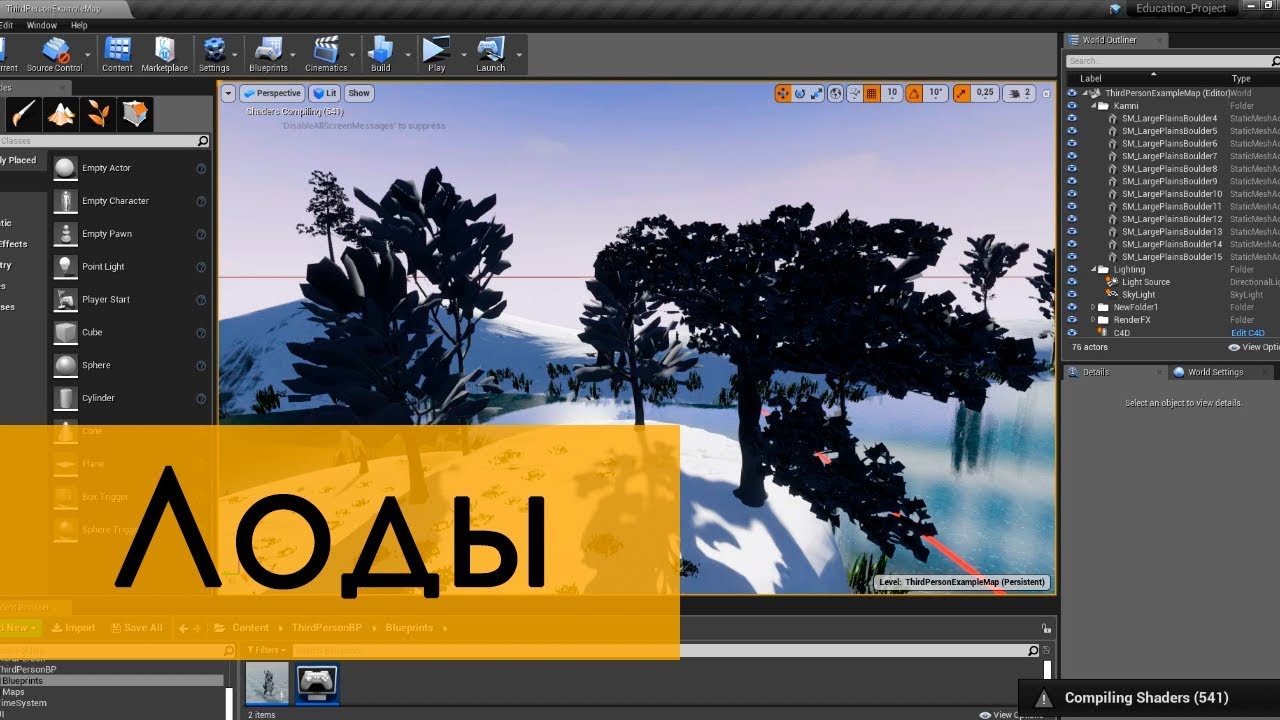Click the Empty Actor icon
The height and width of the screenshot is (720, 1280).
click(66, 168)
